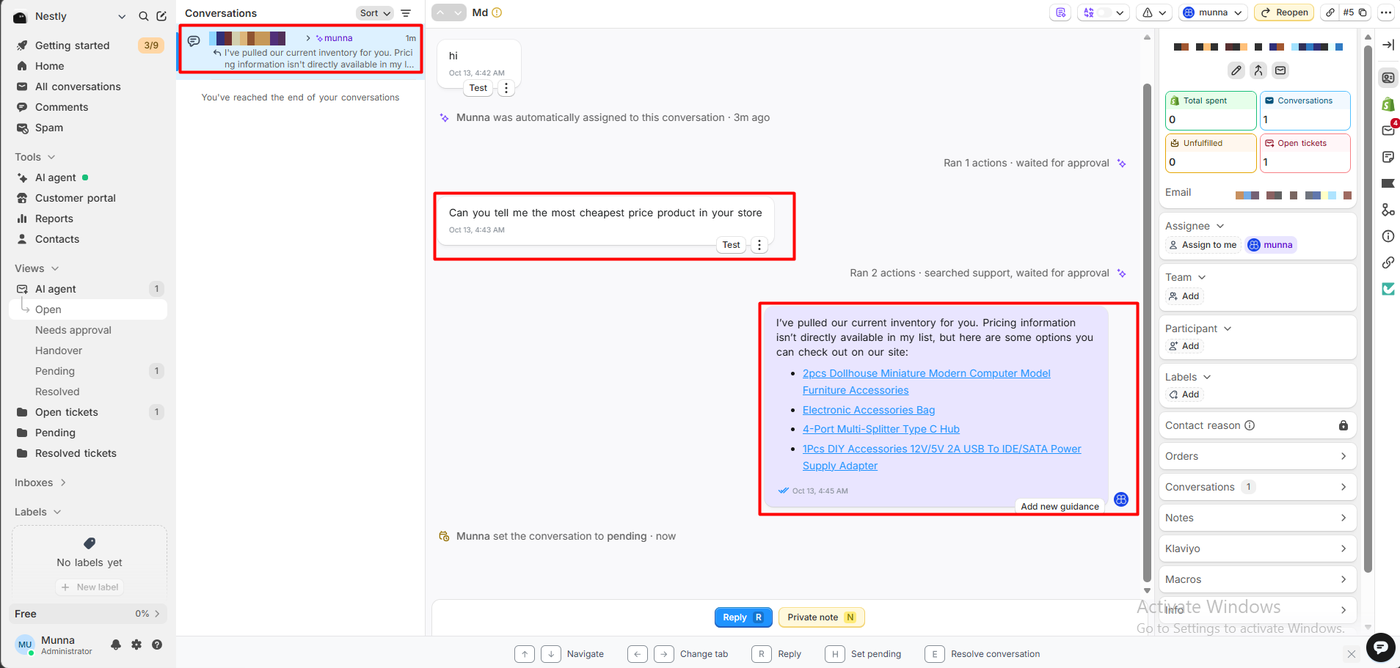Go to previous conversation with up arrow
Viewport: 1400px width, 668px height.
point(440,13)
